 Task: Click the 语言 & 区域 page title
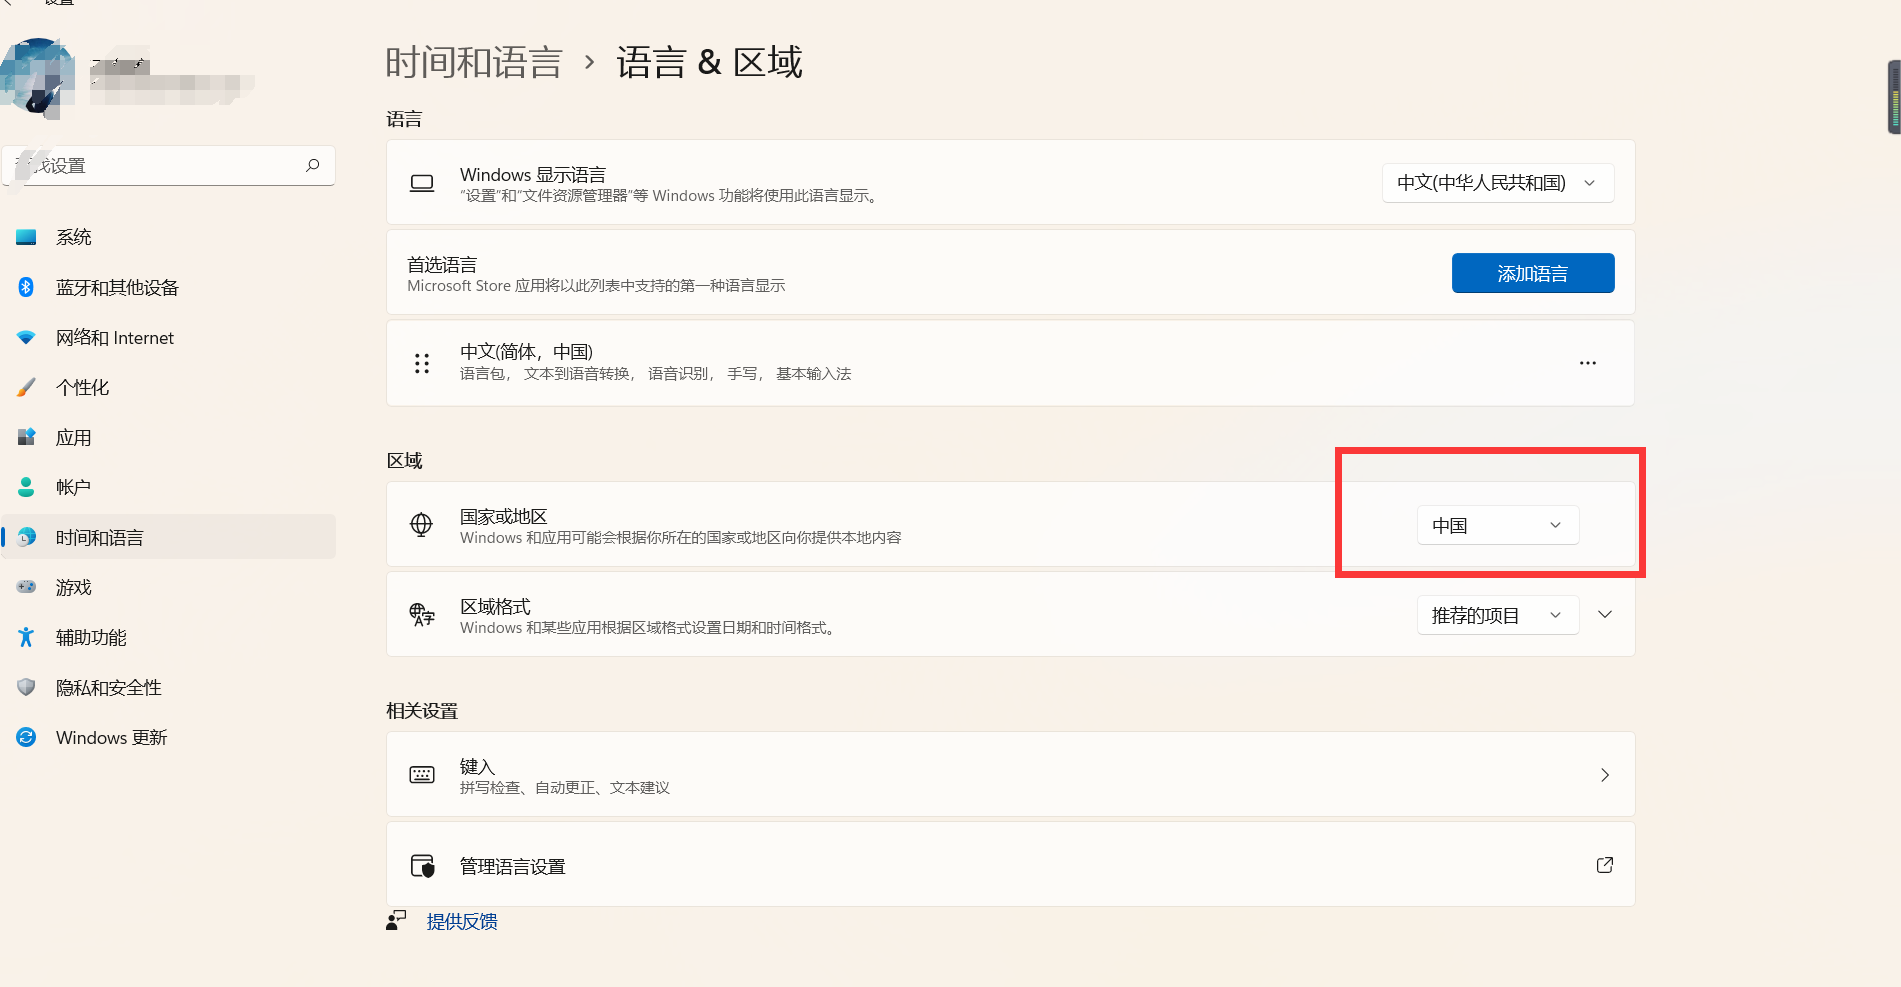point(709,62)
